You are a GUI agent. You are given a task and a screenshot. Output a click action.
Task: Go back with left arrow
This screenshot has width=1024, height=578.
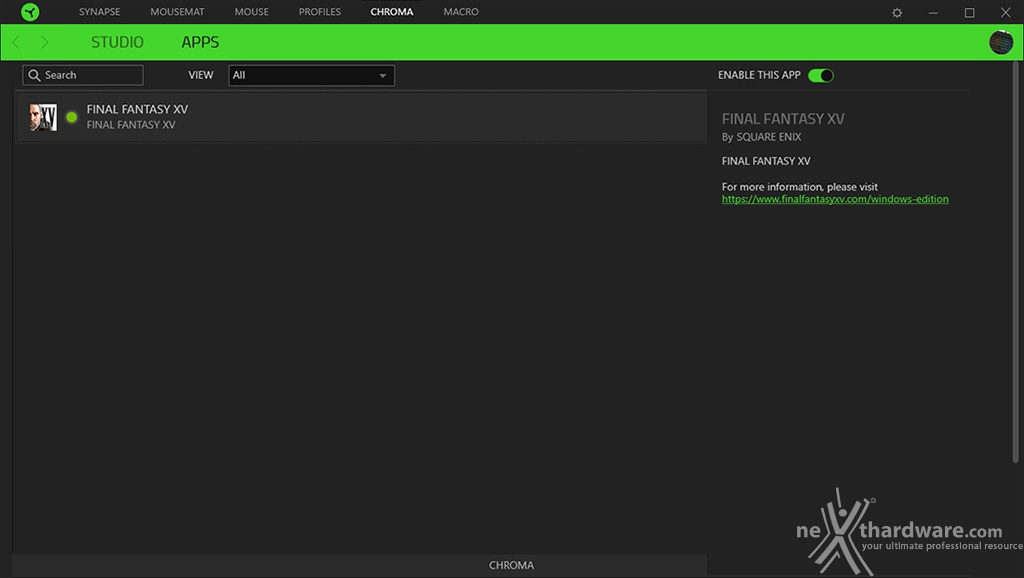[16, 42]
